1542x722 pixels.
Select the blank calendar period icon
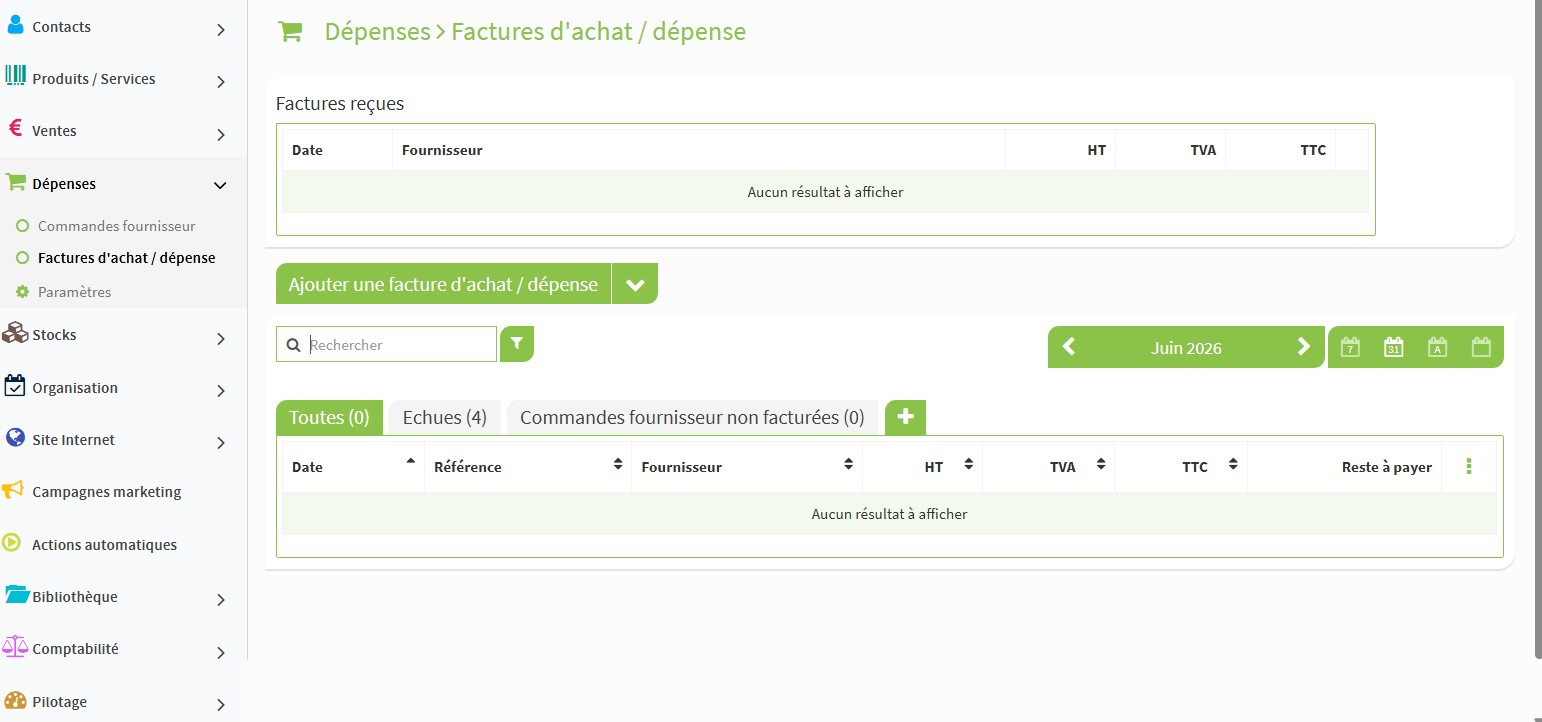1481,347
